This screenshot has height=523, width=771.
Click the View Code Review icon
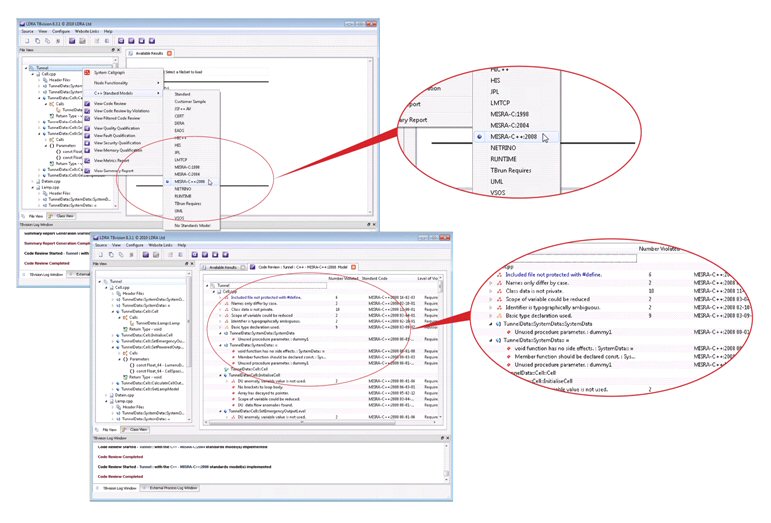click(87, 104)
